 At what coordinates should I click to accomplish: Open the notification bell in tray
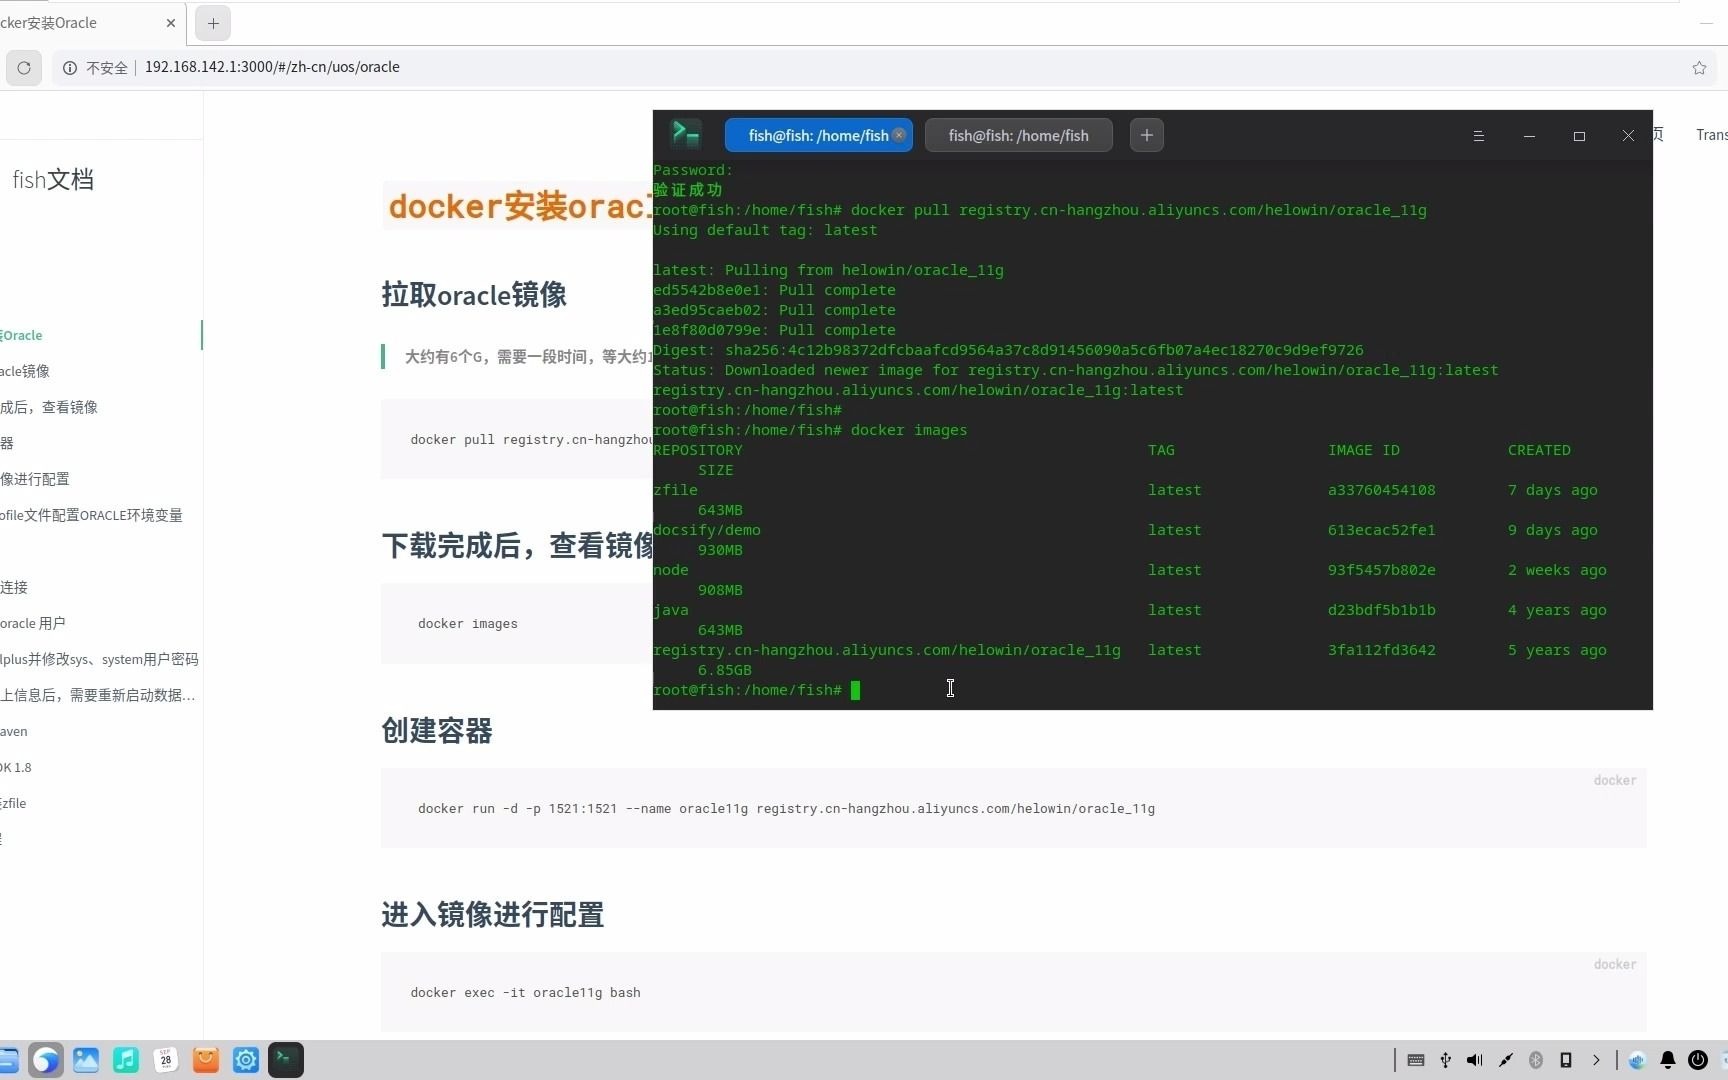pos(1668,1060)
